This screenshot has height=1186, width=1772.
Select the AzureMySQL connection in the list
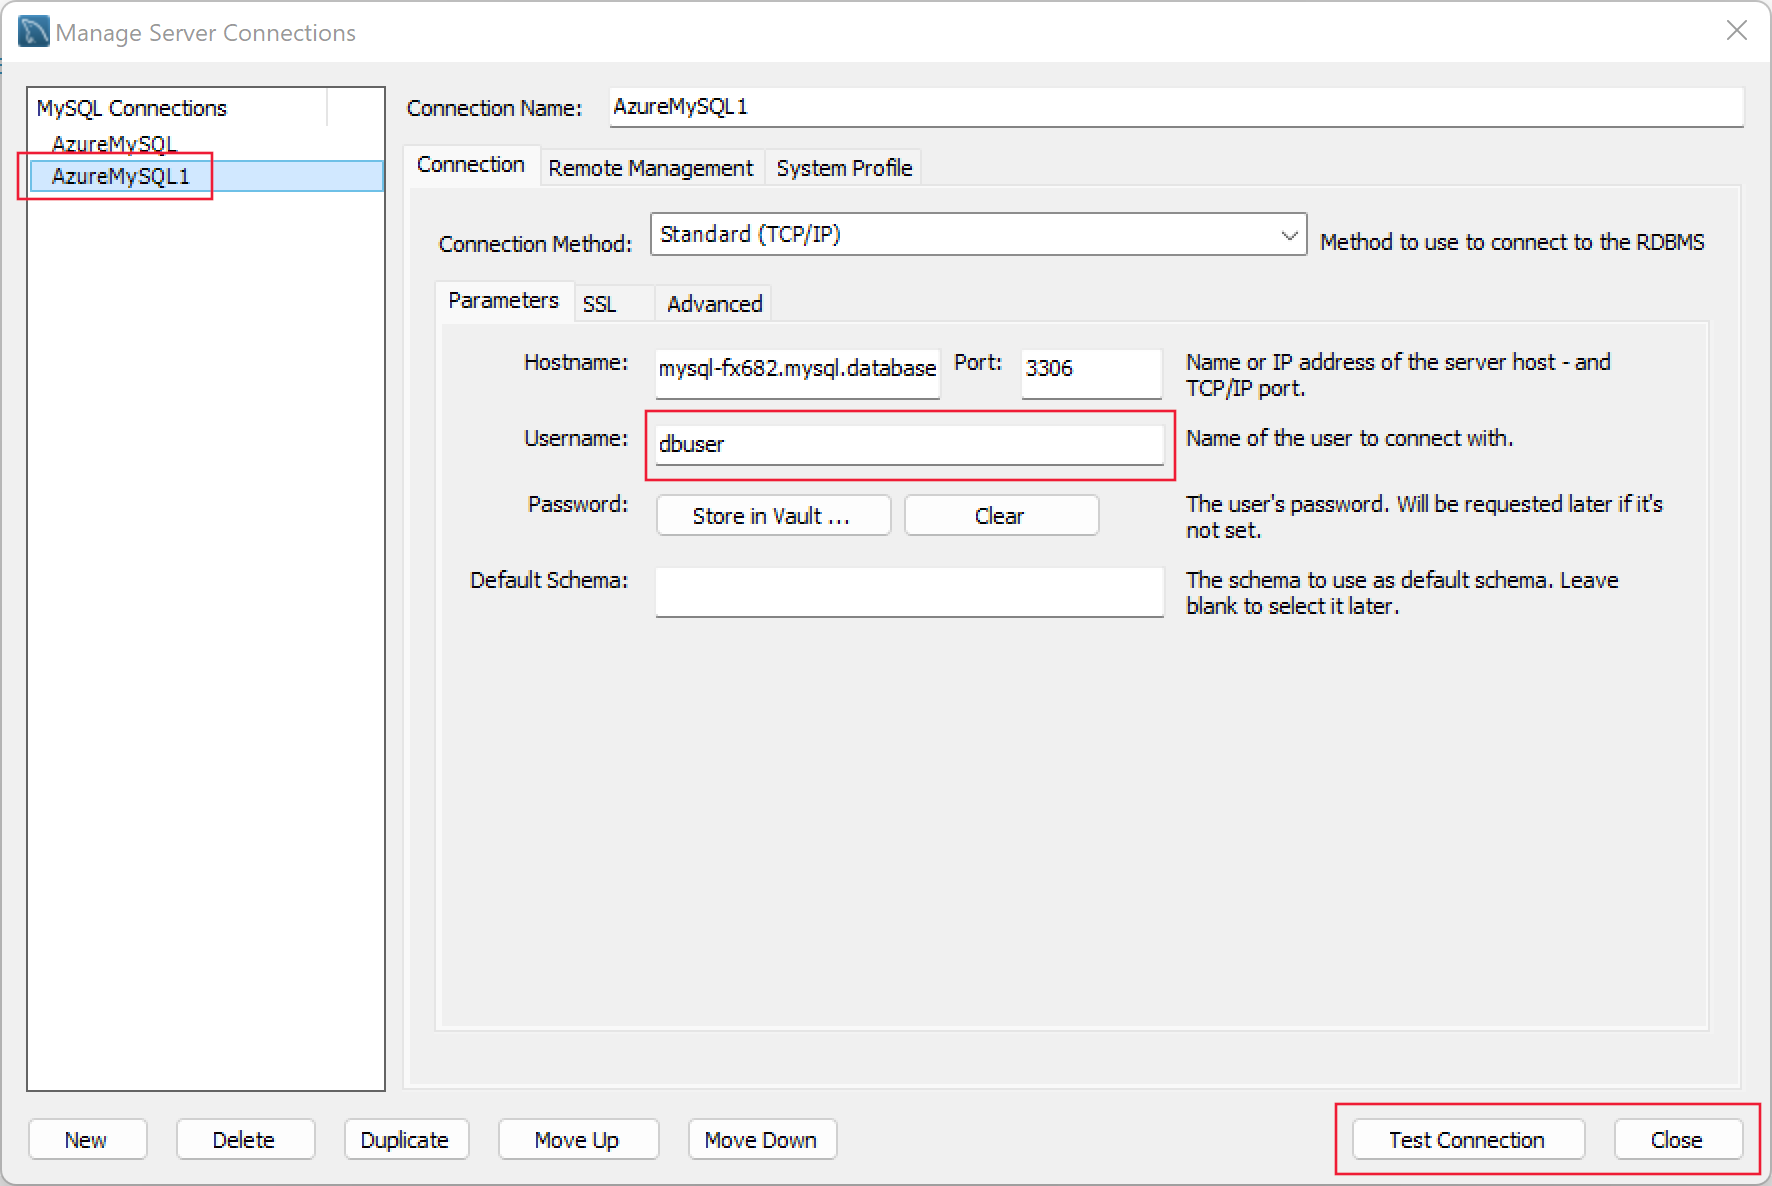pyautogui.click(x=114, y=143)
